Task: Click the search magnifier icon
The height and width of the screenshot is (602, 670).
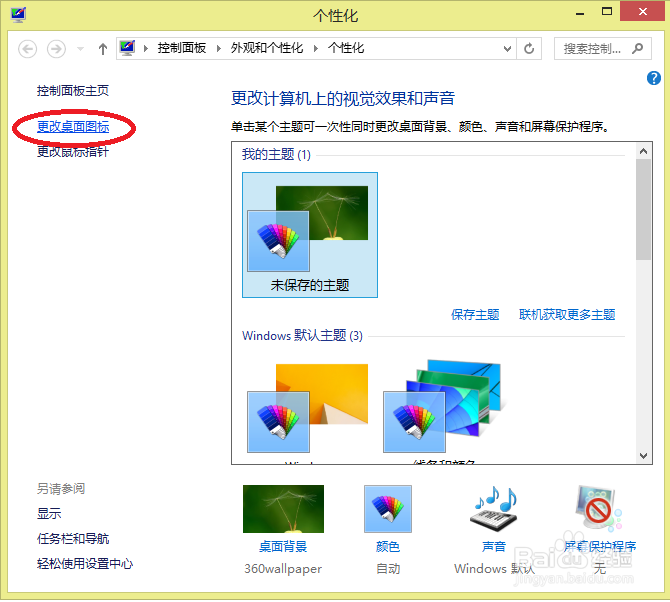Action: (638, 48)
